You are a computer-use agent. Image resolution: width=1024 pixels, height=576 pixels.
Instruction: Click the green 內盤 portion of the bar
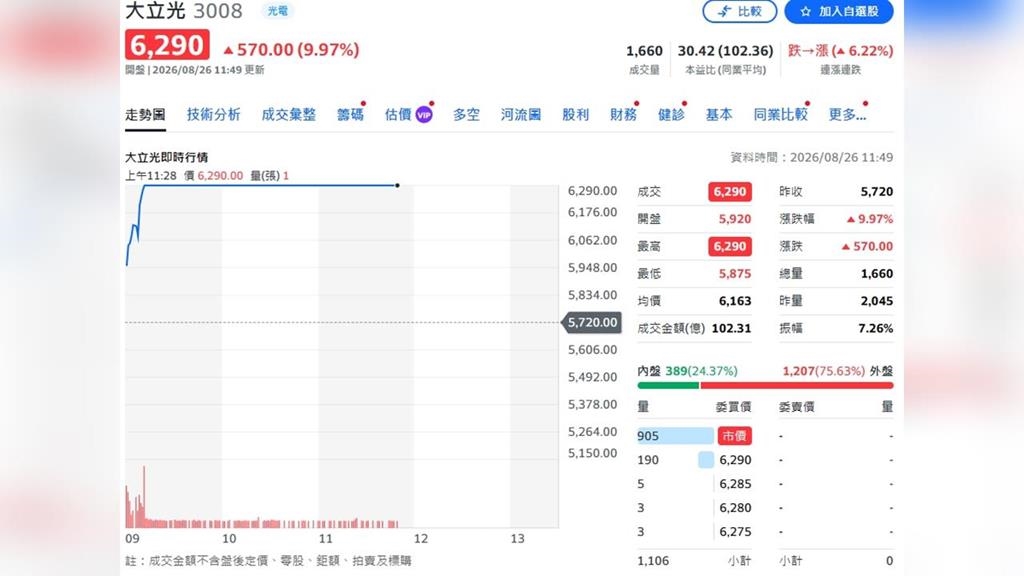click(668, 385)
